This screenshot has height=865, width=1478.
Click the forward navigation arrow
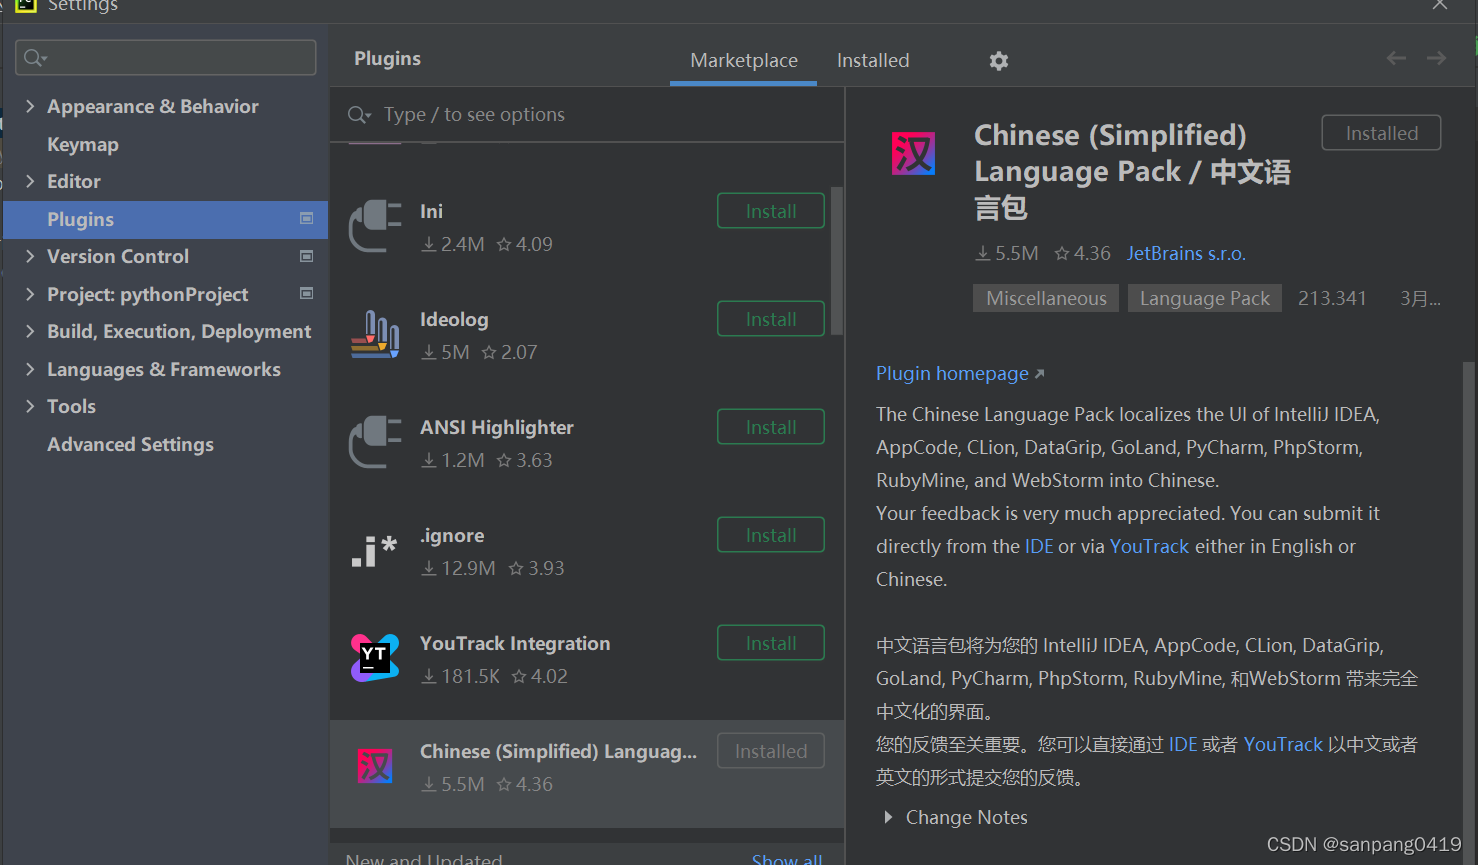click(x=1436, y=59)
